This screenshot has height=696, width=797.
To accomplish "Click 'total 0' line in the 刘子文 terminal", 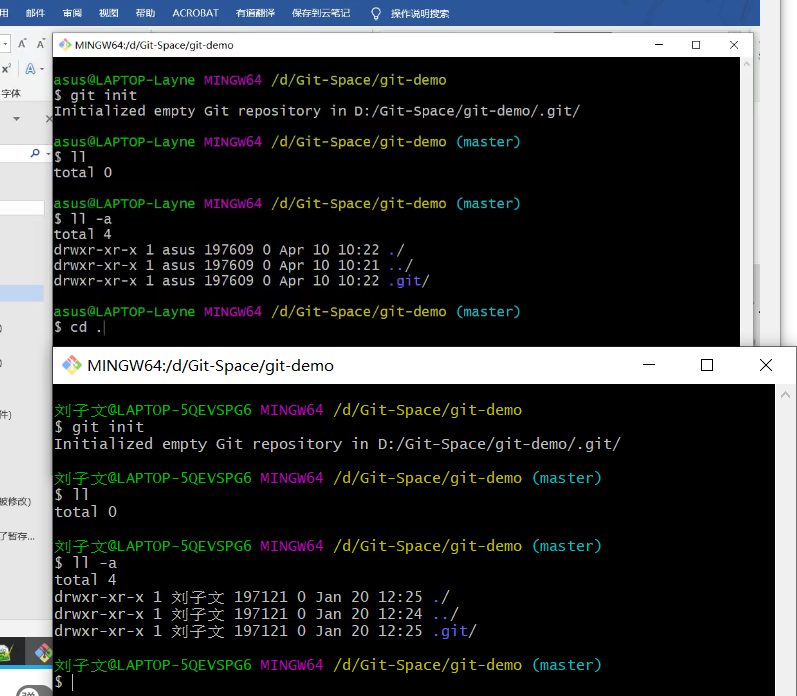I will click(x=86, y=511).
